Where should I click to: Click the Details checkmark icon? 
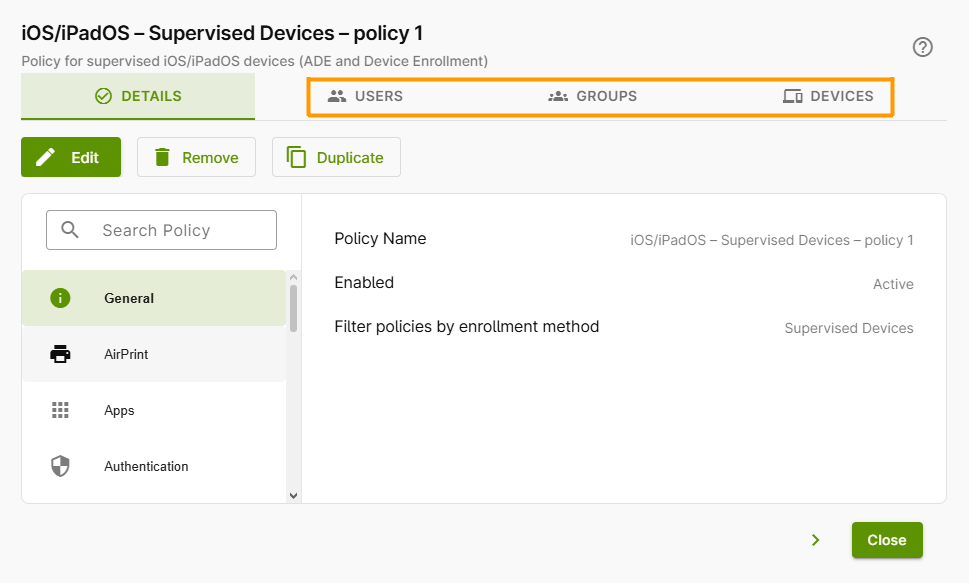(103, 96)
